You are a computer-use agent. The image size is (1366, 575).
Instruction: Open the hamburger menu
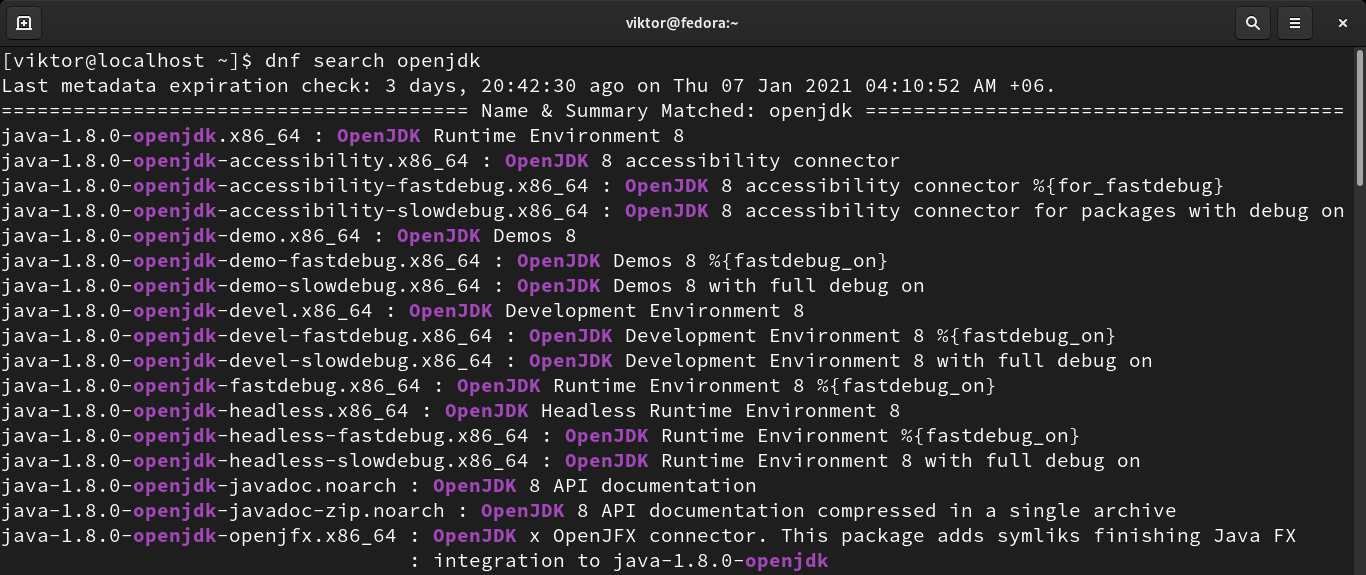point(1295,22)
